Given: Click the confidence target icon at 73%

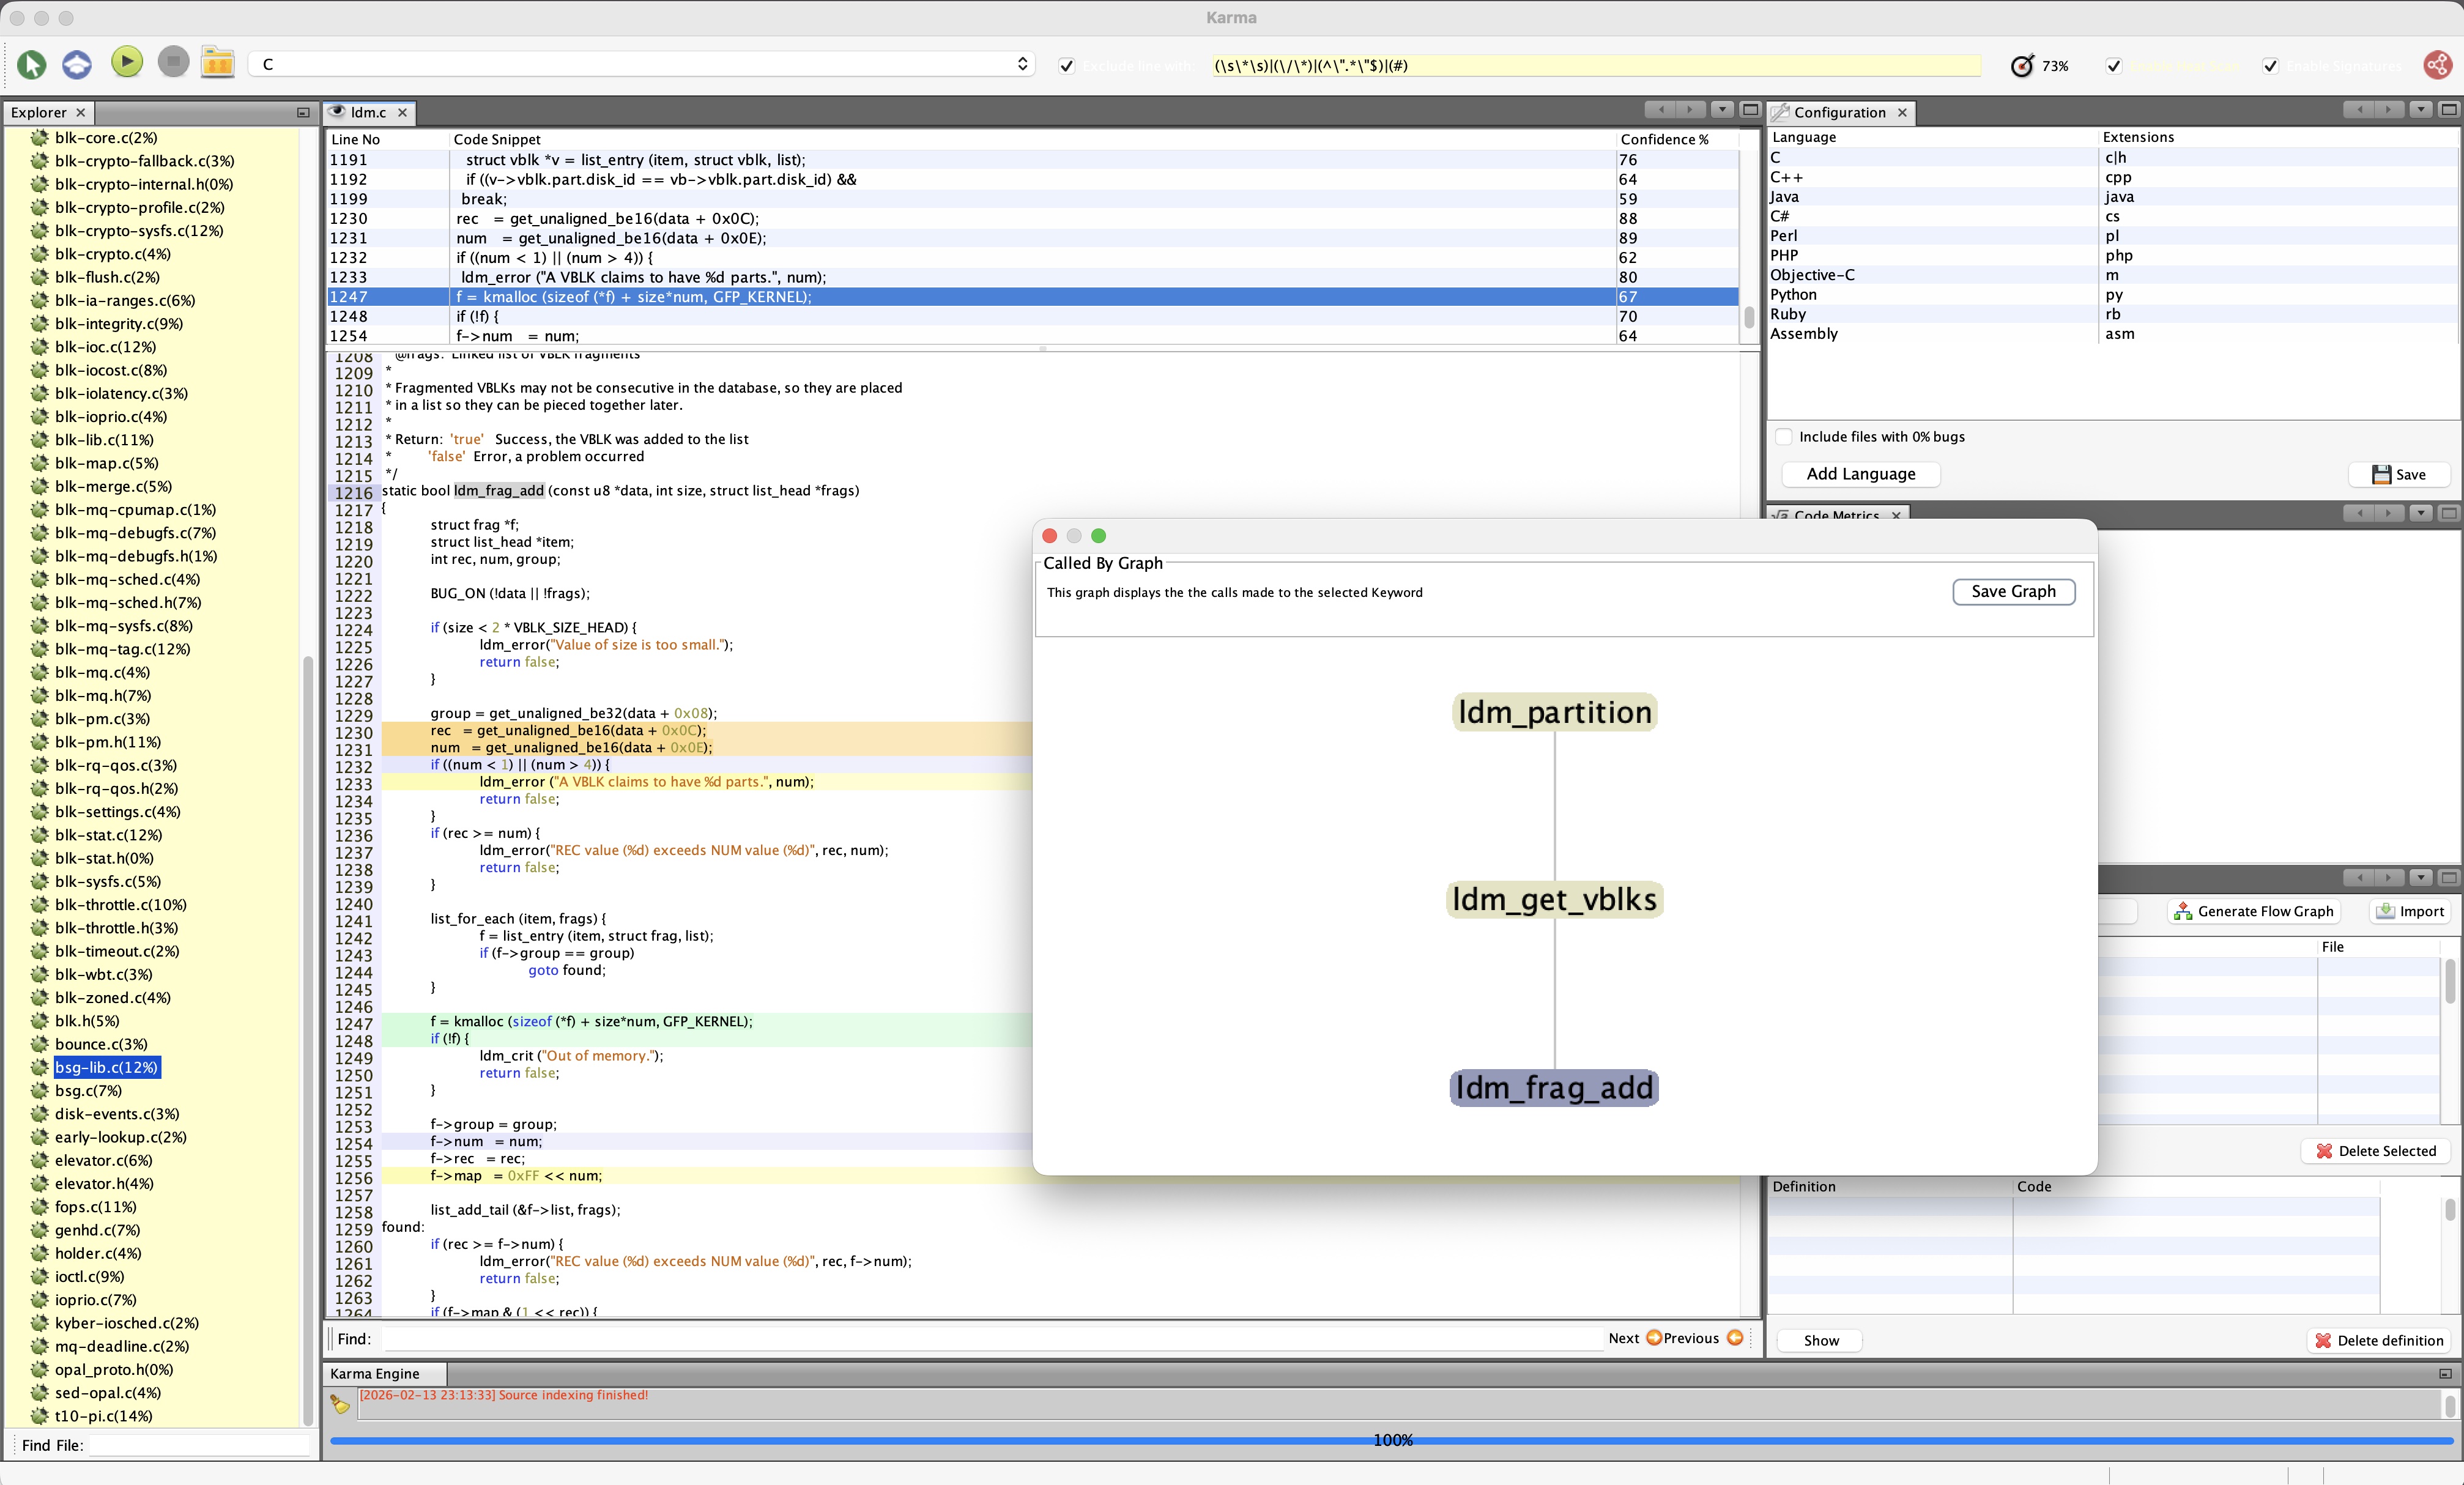Looking at the screenshot, I should [x=2021, y=66].
